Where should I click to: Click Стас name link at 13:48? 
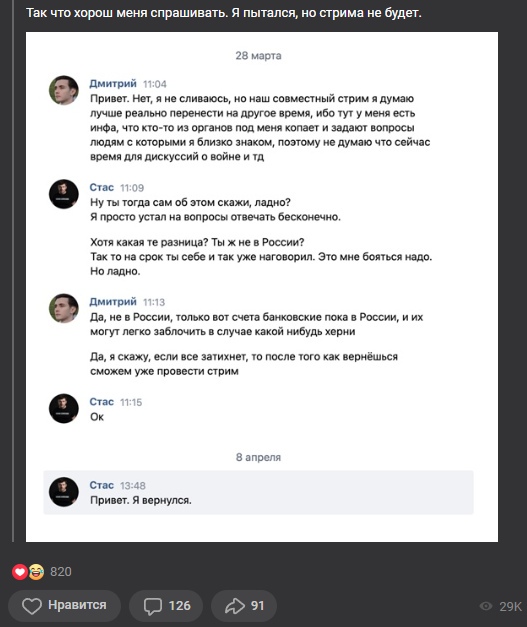pyautogui.click(x=102, y=485)
